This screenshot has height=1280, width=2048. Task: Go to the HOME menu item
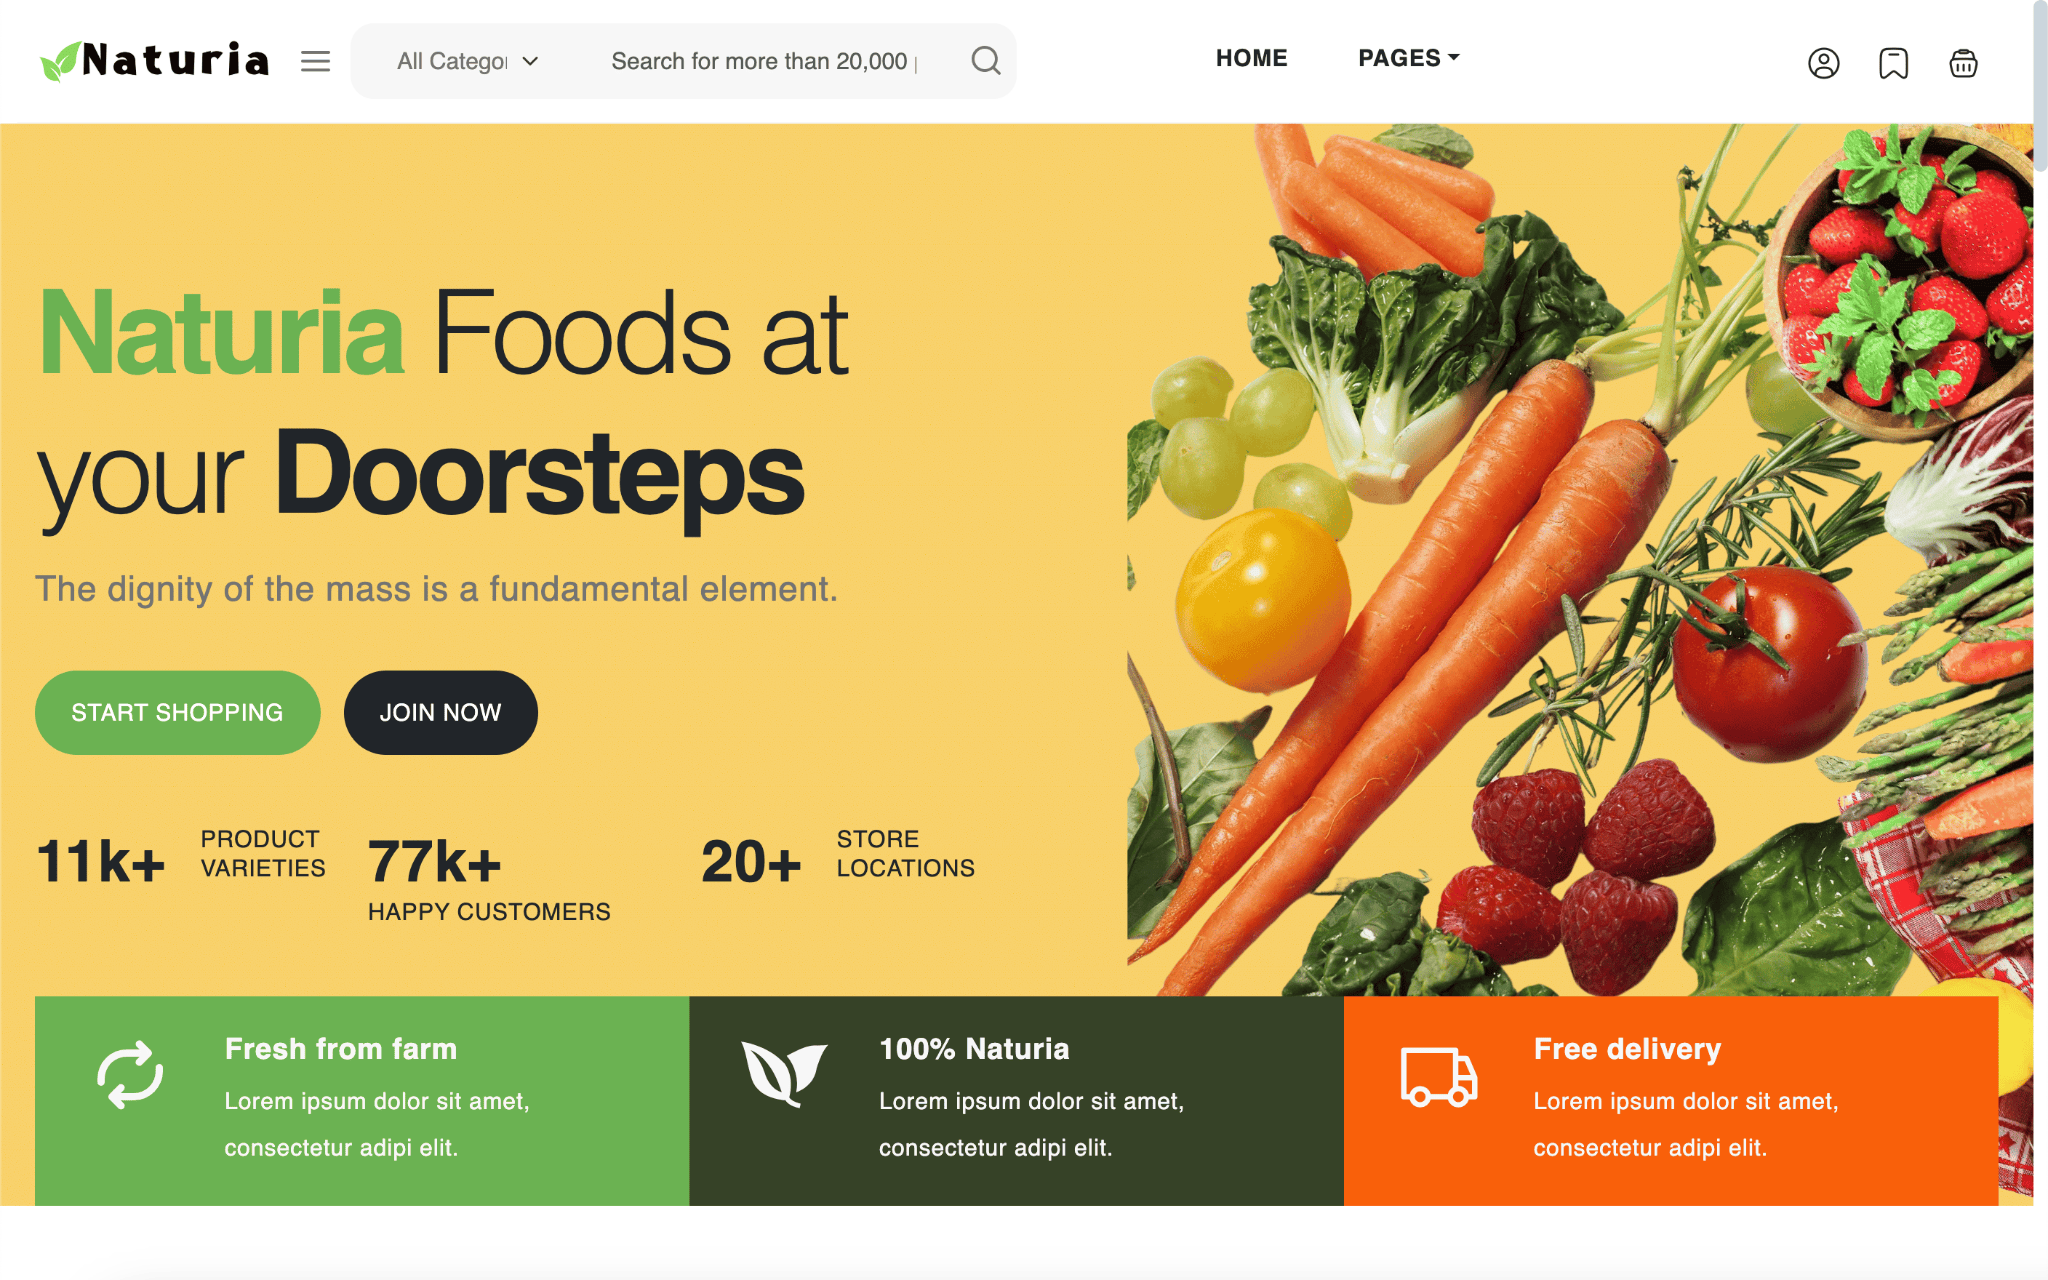coord(1251,58)
